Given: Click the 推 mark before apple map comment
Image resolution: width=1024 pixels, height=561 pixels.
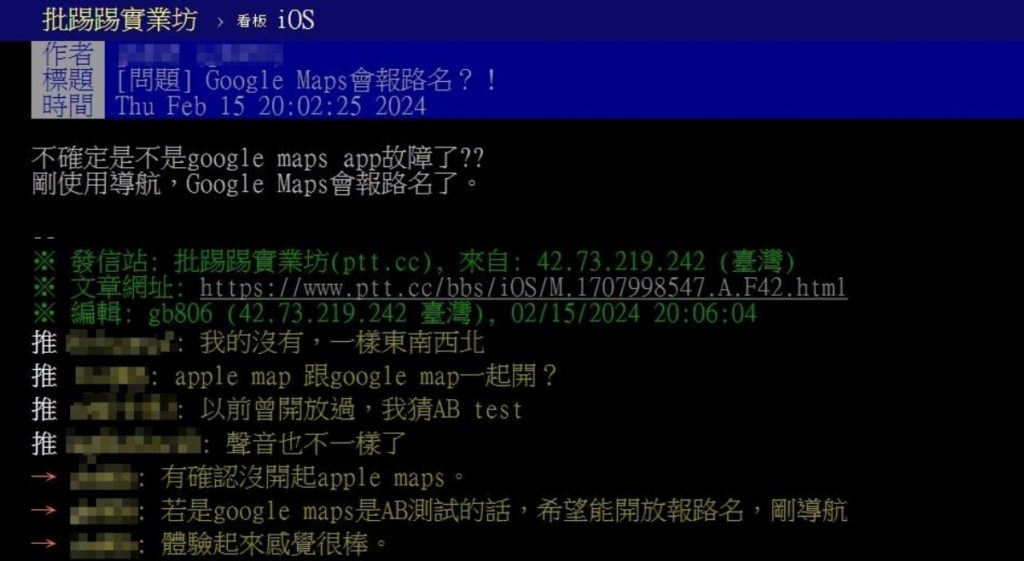Looking at the screenshot, I should point(44,376).
